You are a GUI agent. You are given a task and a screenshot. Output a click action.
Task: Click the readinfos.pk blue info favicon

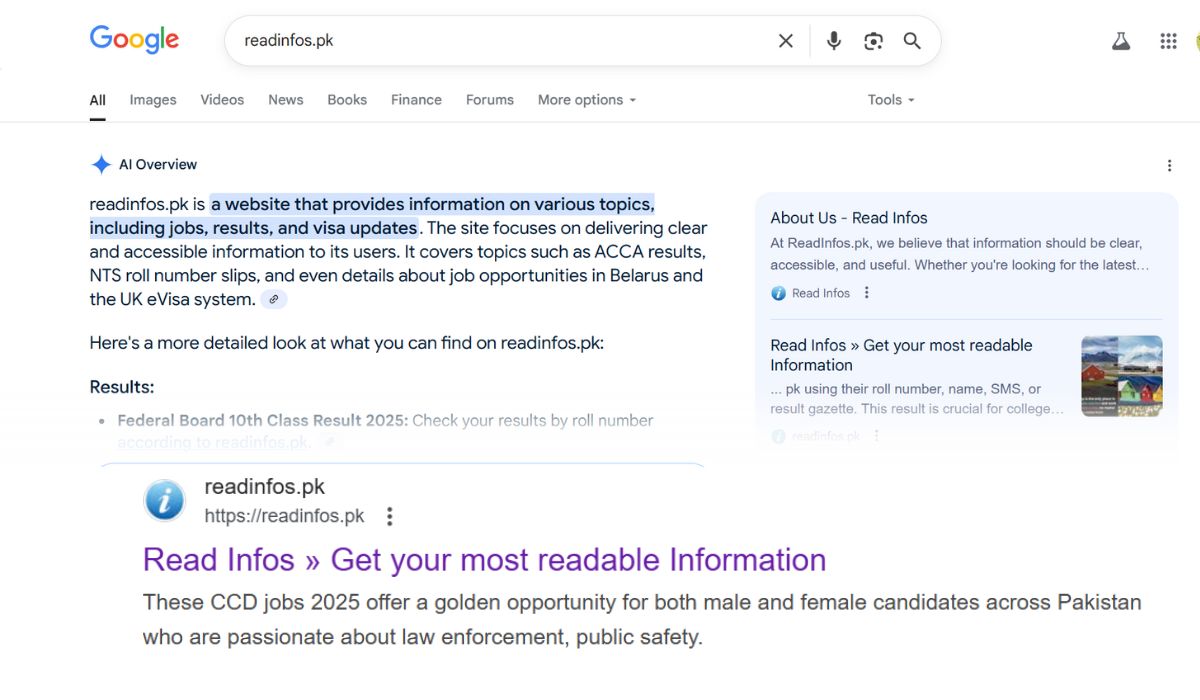[x=165, y=500]
